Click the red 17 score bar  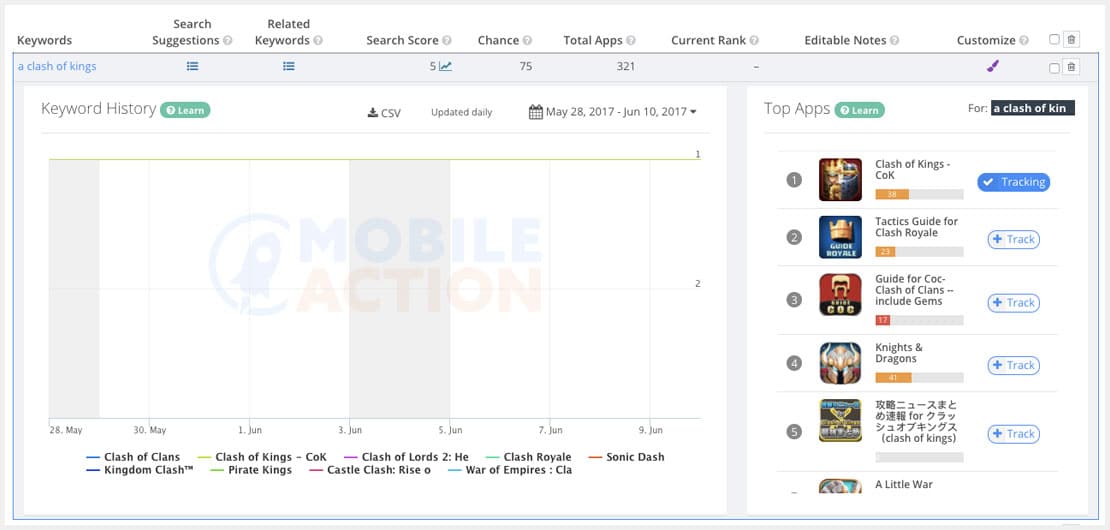pos(883,321)
